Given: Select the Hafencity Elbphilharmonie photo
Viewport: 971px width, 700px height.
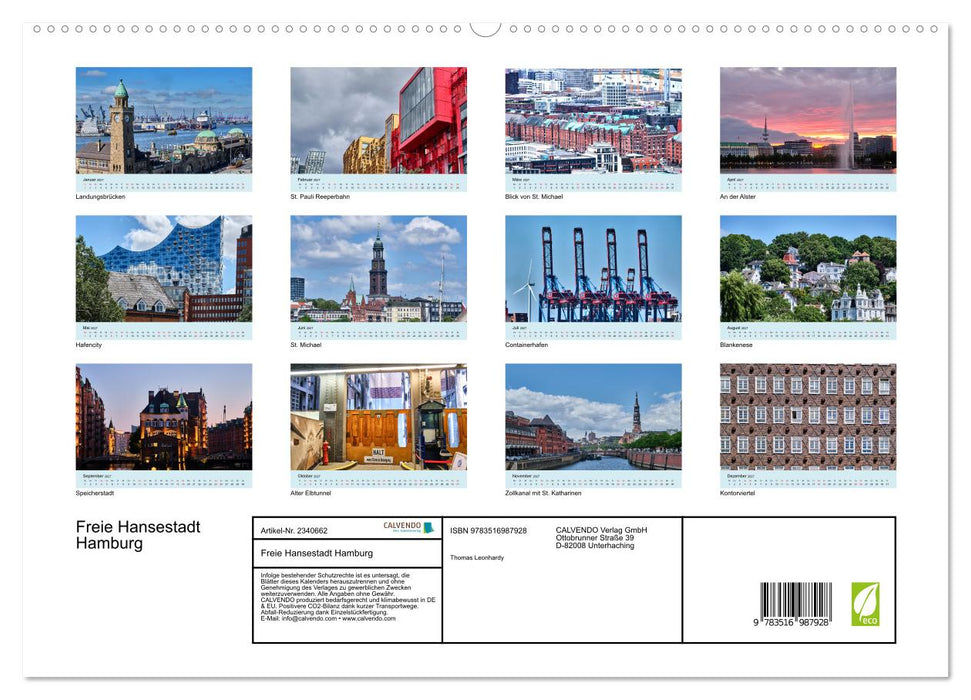Looking at the screenshot, I should pyautogui.click(x=163, y=268).
